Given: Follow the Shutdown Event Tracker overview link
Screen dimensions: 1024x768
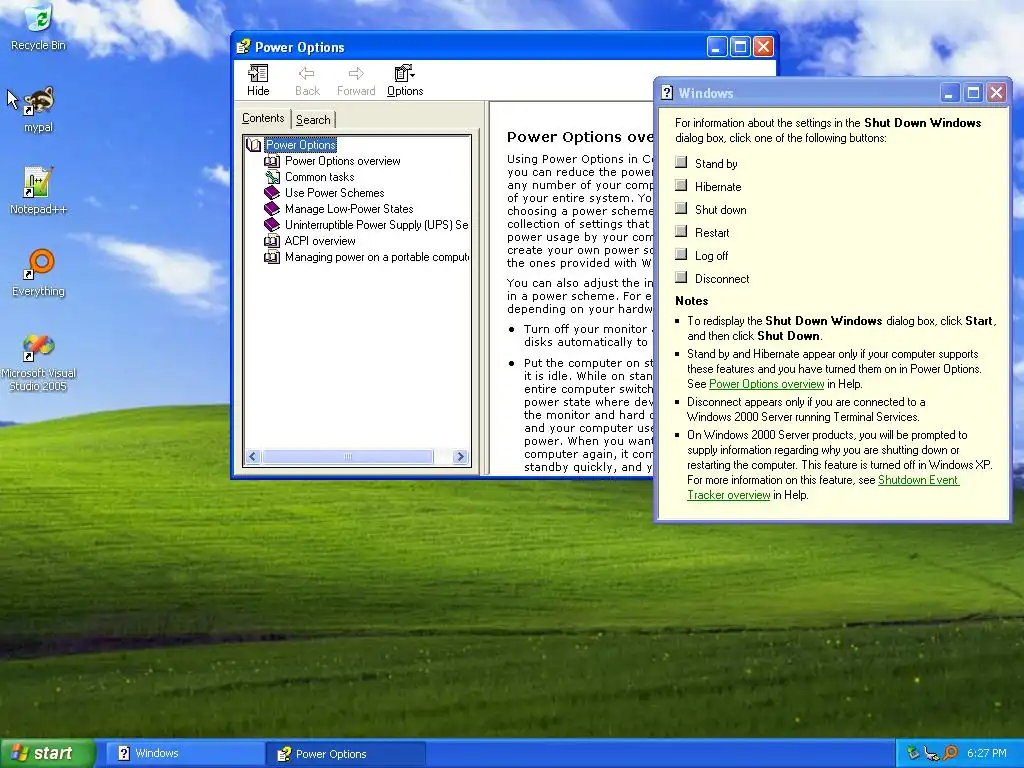Looking at the screenshot, I should 823,487.
